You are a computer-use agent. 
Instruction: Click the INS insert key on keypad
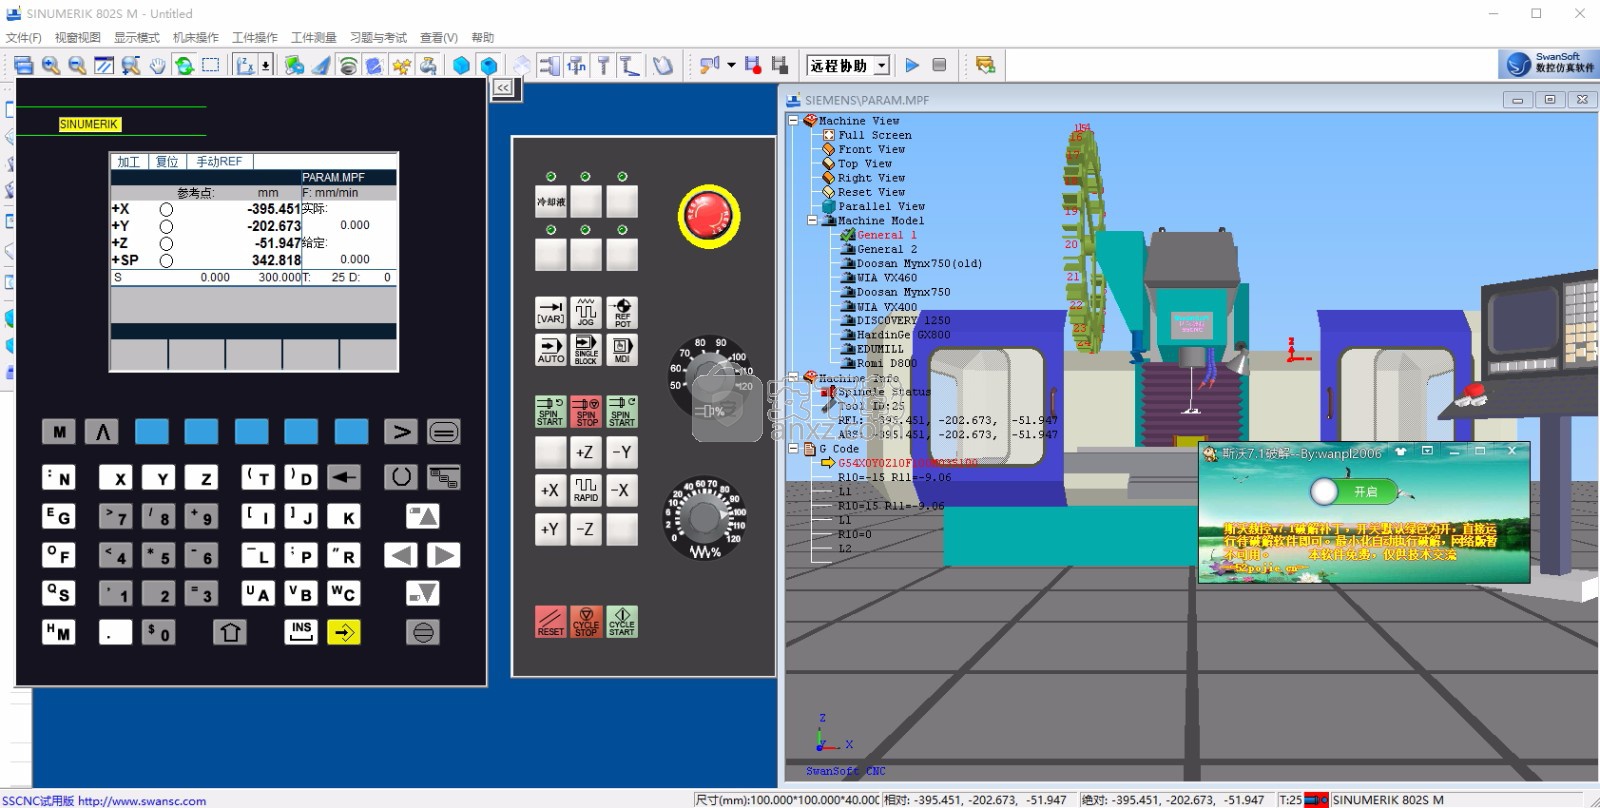[301, 632]
